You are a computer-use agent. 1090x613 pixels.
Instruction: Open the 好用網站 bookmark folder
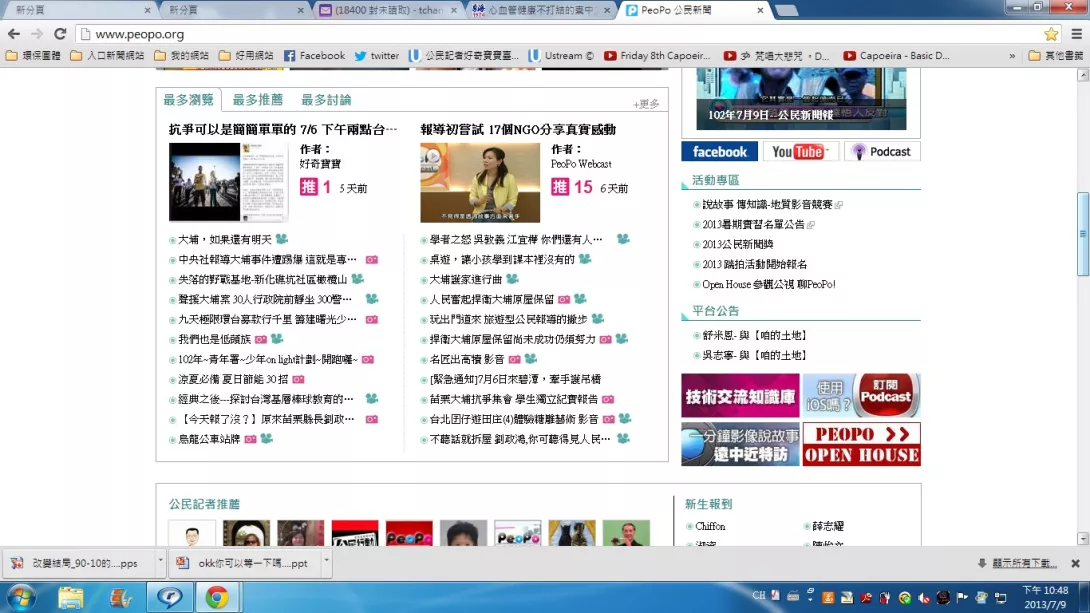click(x=245, y=56)
